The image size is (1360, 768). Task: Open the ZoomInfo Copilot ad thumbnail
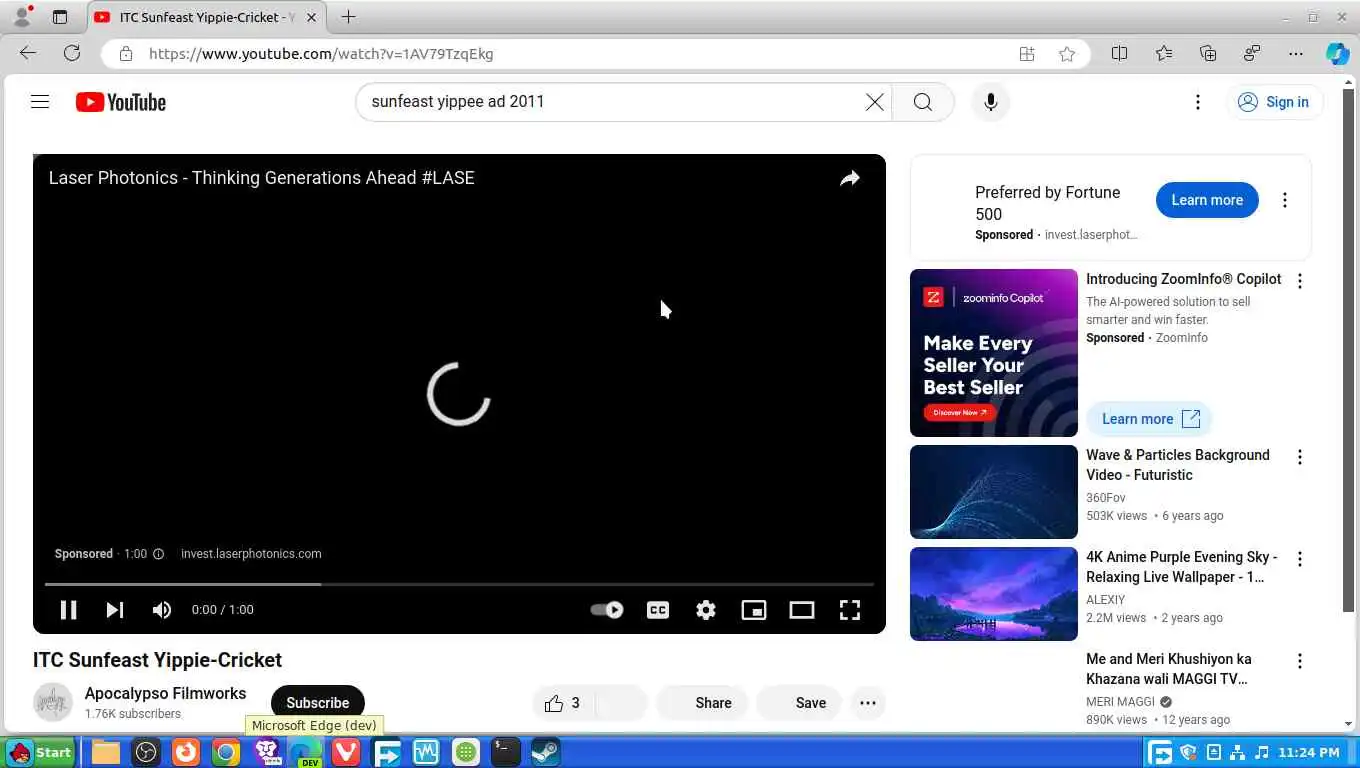click(x=993, y=353)
